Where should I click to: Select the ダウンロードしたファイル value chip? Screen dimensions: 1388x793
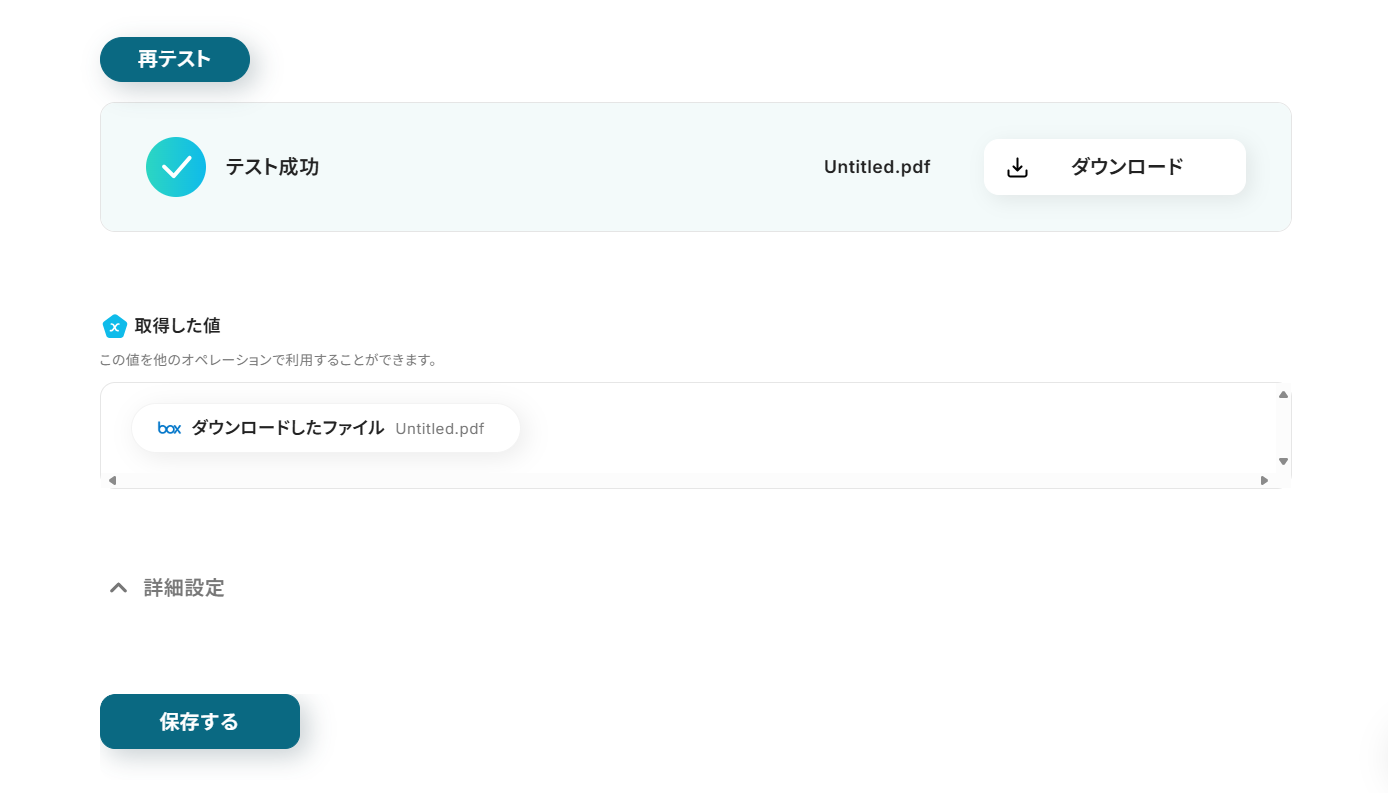[326, 428]
